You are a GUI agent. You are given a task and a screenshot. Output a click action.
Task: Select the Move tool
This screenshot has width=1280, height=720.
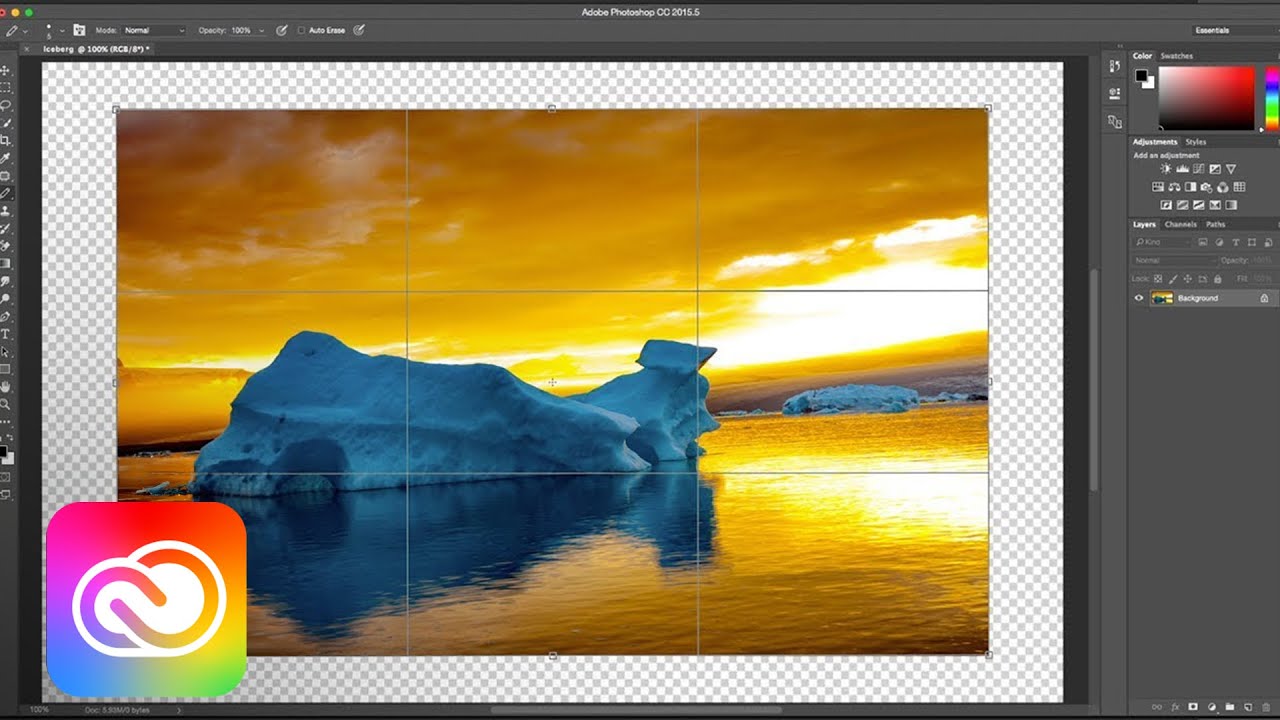(x=5, y=70)
